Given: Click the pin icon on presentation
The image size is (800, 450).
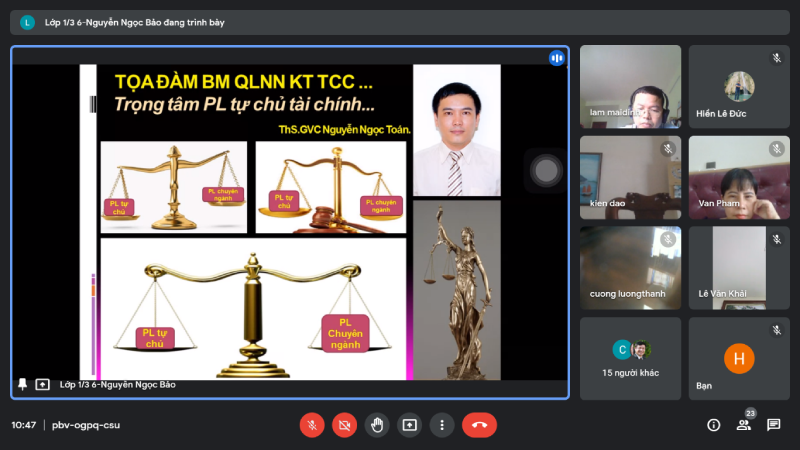Looking at the screenshot, I should tap(23, 384).
